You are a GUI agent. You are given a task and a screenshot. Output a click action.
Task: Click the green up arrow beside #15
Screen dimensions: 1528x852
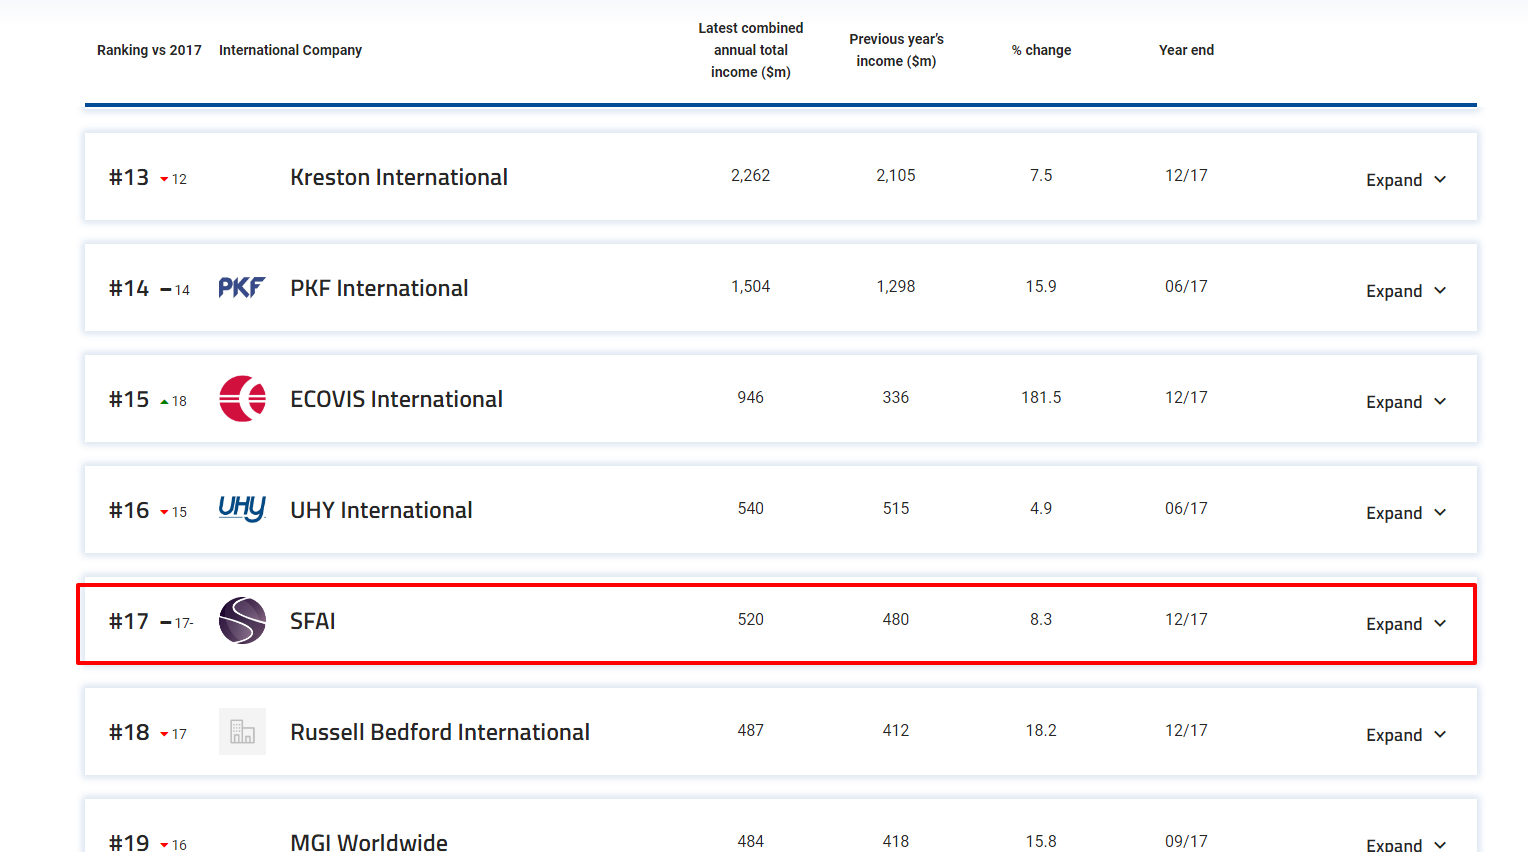pos(164,402)
